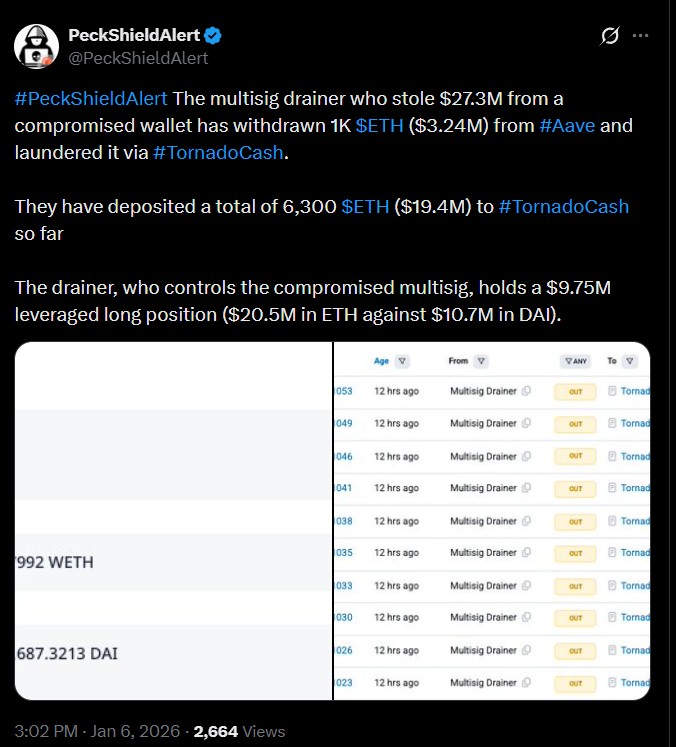The height and width of the screenshot is (747, 676).
Task: Click the #PeckShieldAlert hashtag in the tweet
Action: [x=91, y=101]
